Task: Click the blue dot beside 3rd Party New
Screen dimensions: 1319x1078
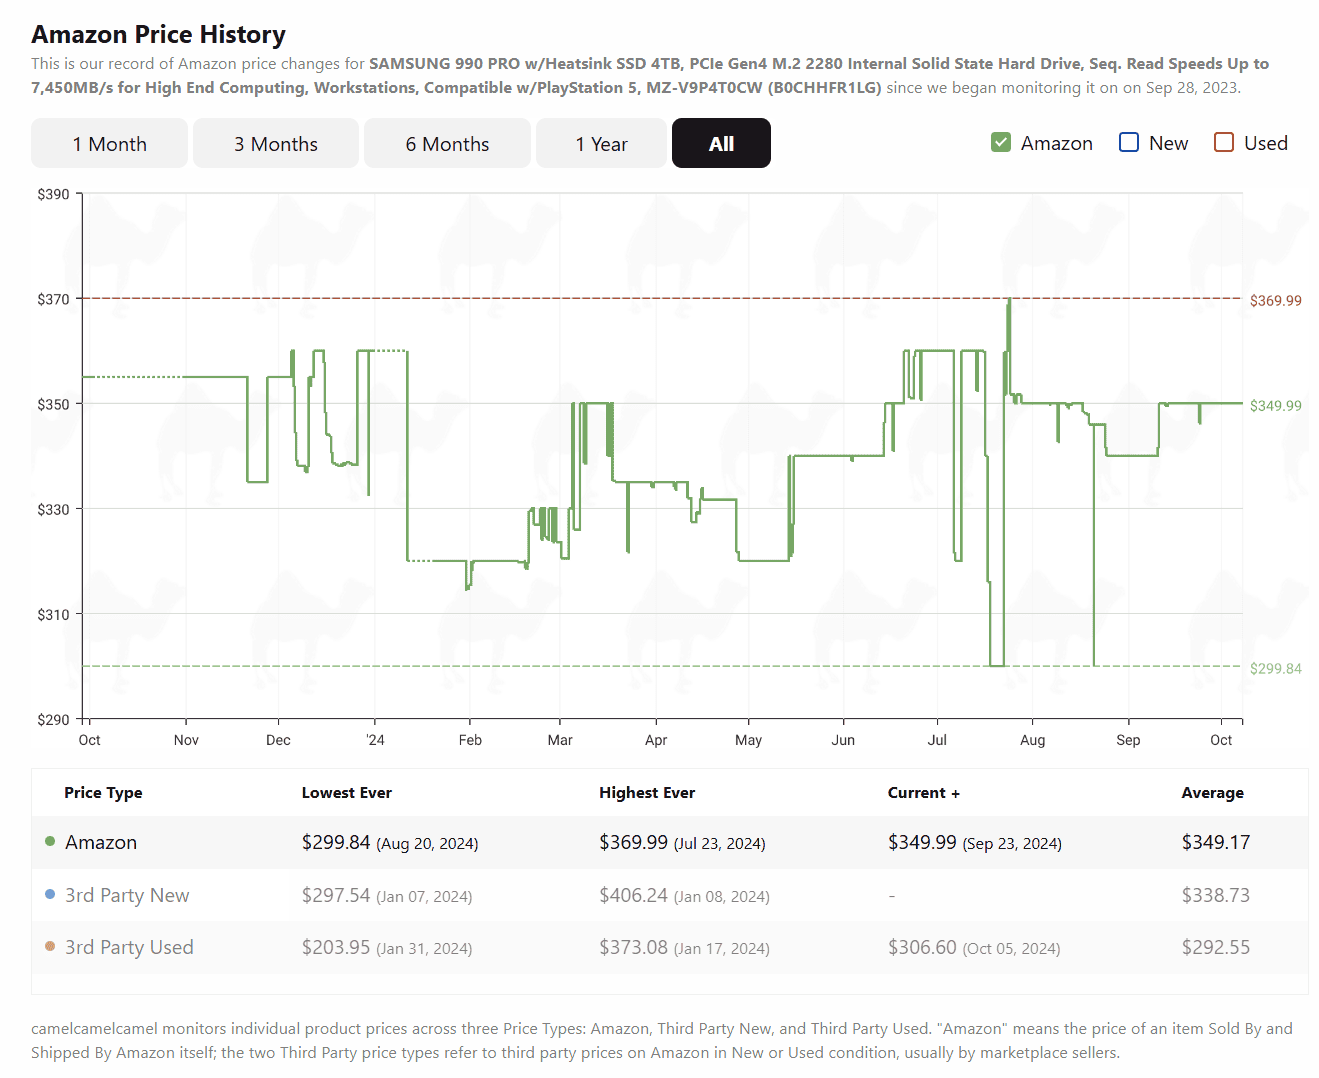Action: (x=50, y=894)
